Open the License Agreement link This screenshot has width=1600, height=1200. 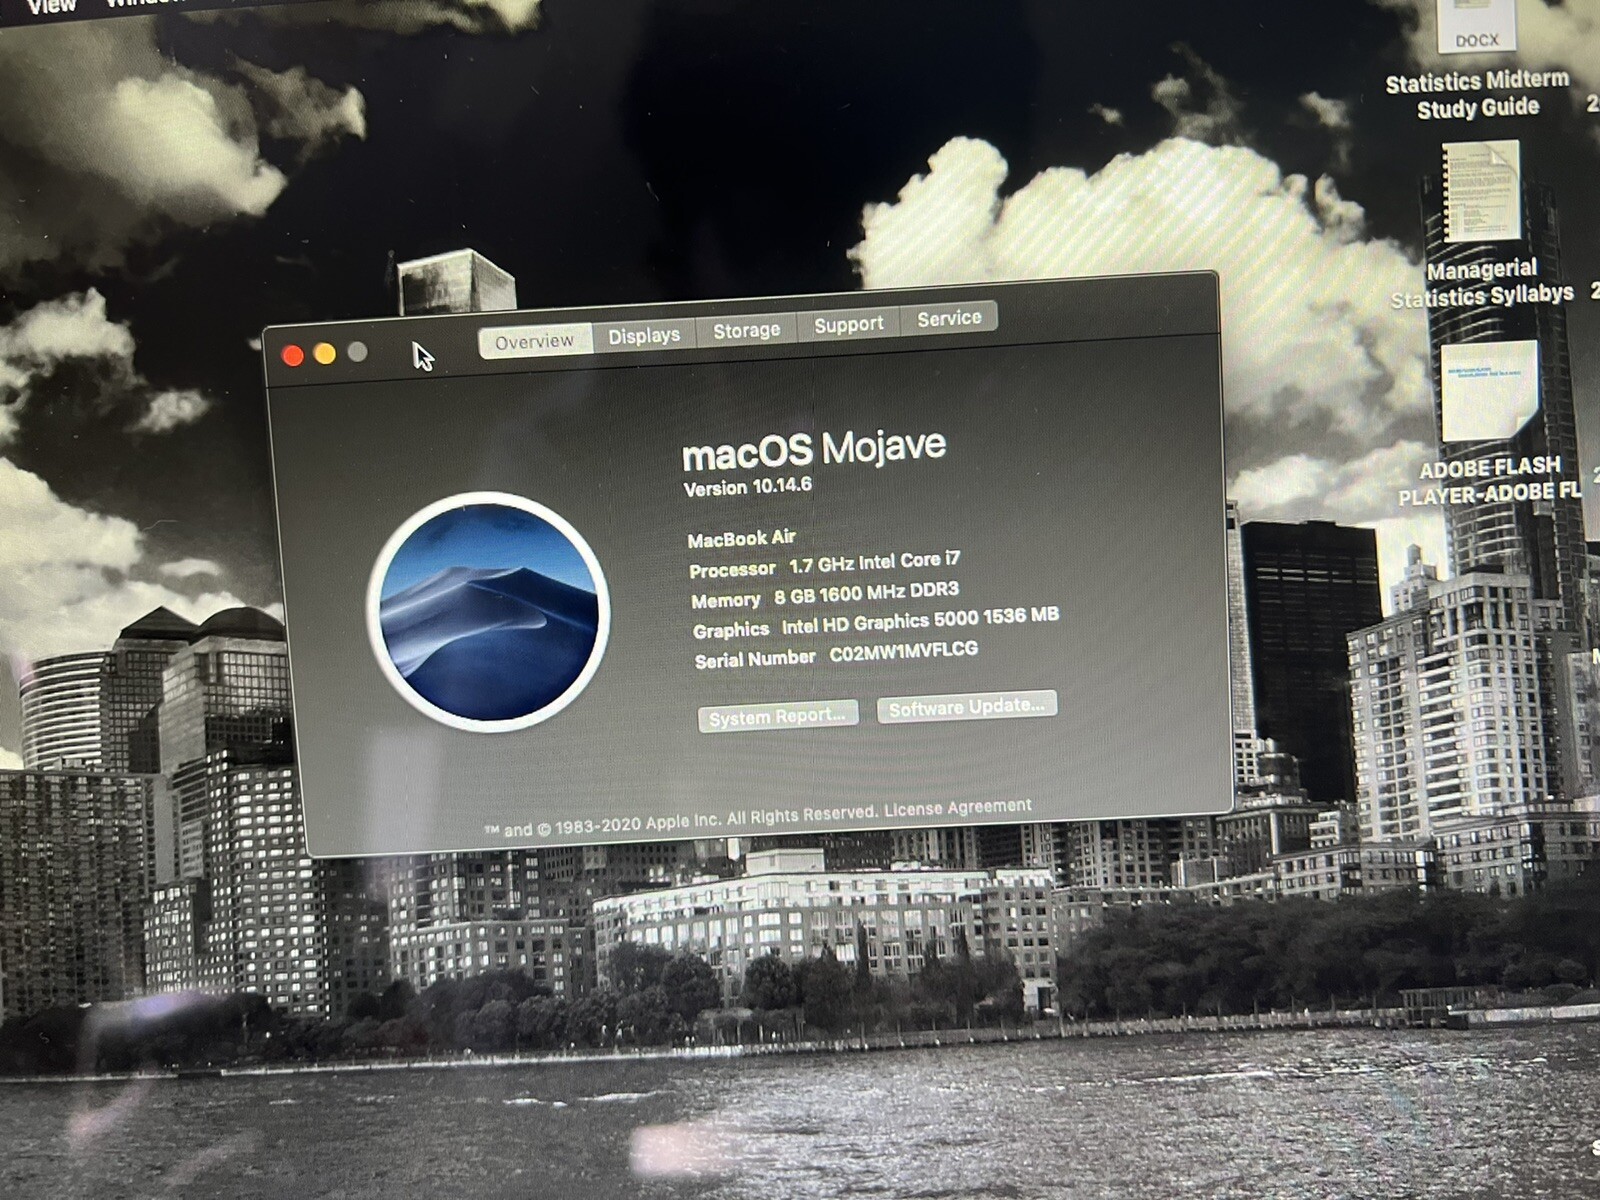coord(957,808)
